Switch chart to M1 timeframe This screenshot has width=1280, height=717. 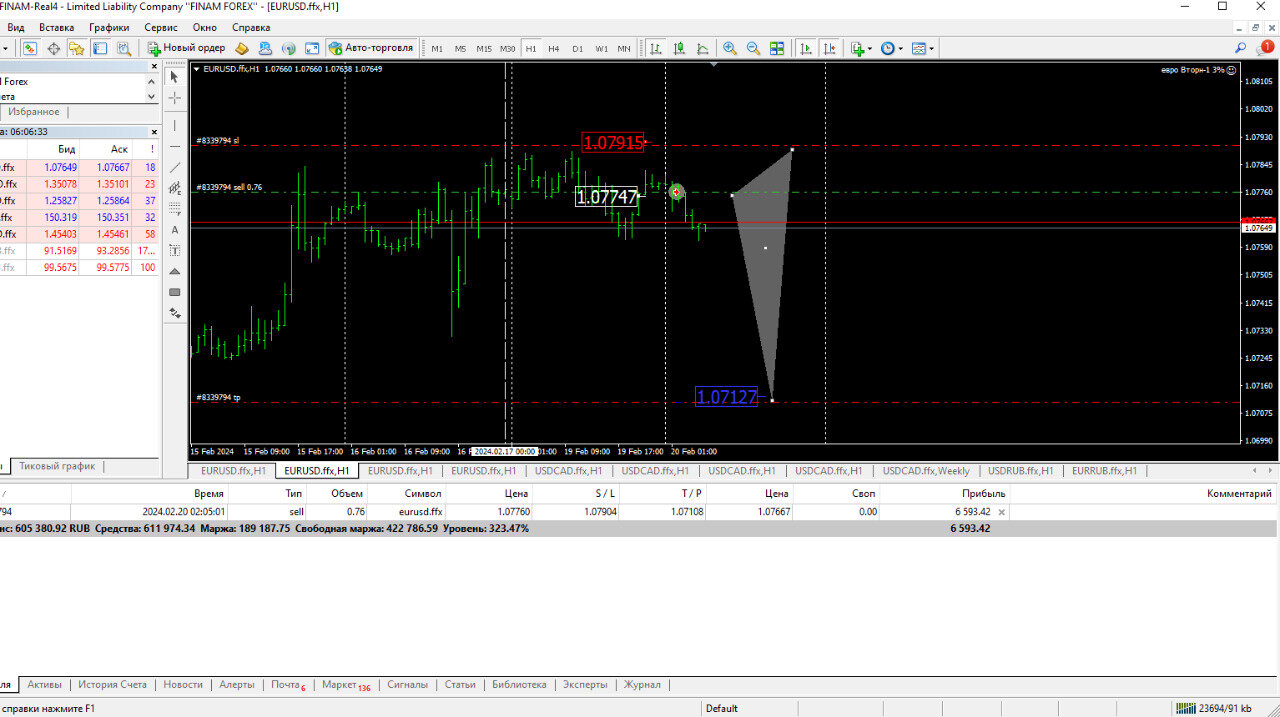point(437,48)
